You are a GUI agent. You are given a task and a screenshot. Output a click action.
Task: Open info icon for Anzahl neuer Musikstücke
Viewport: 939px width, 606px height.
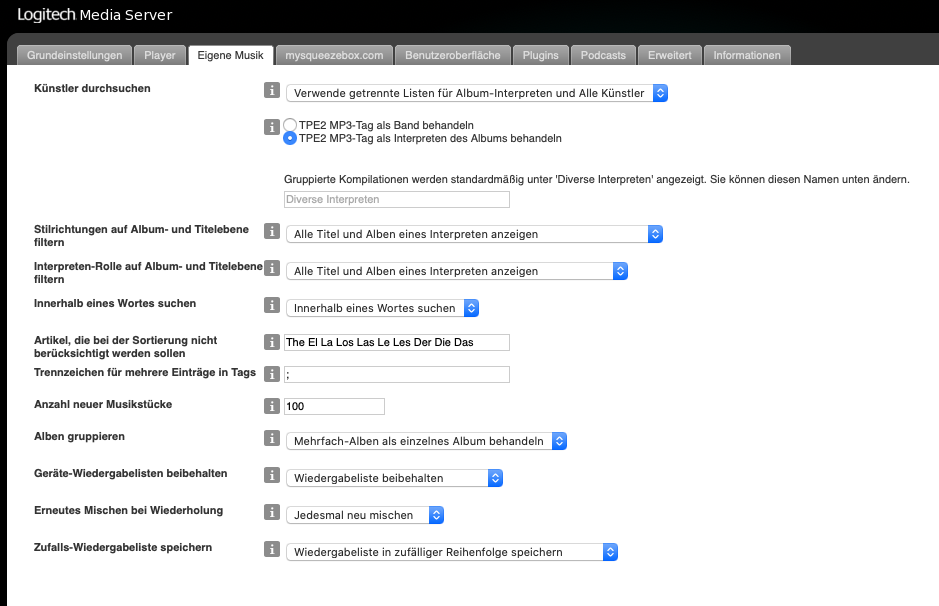click(271, 406)
